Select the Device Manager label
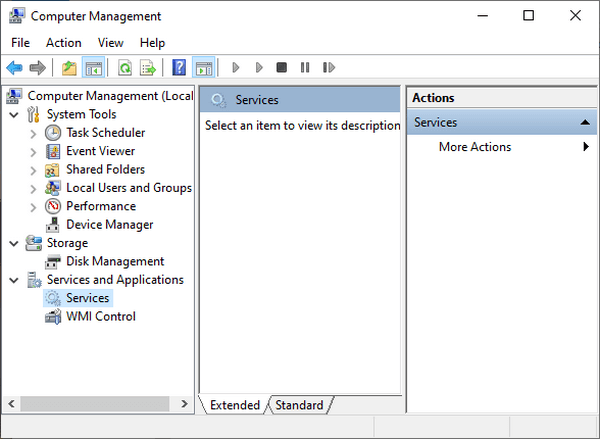This screenshot has width=600, height=439. click(109, 225)
